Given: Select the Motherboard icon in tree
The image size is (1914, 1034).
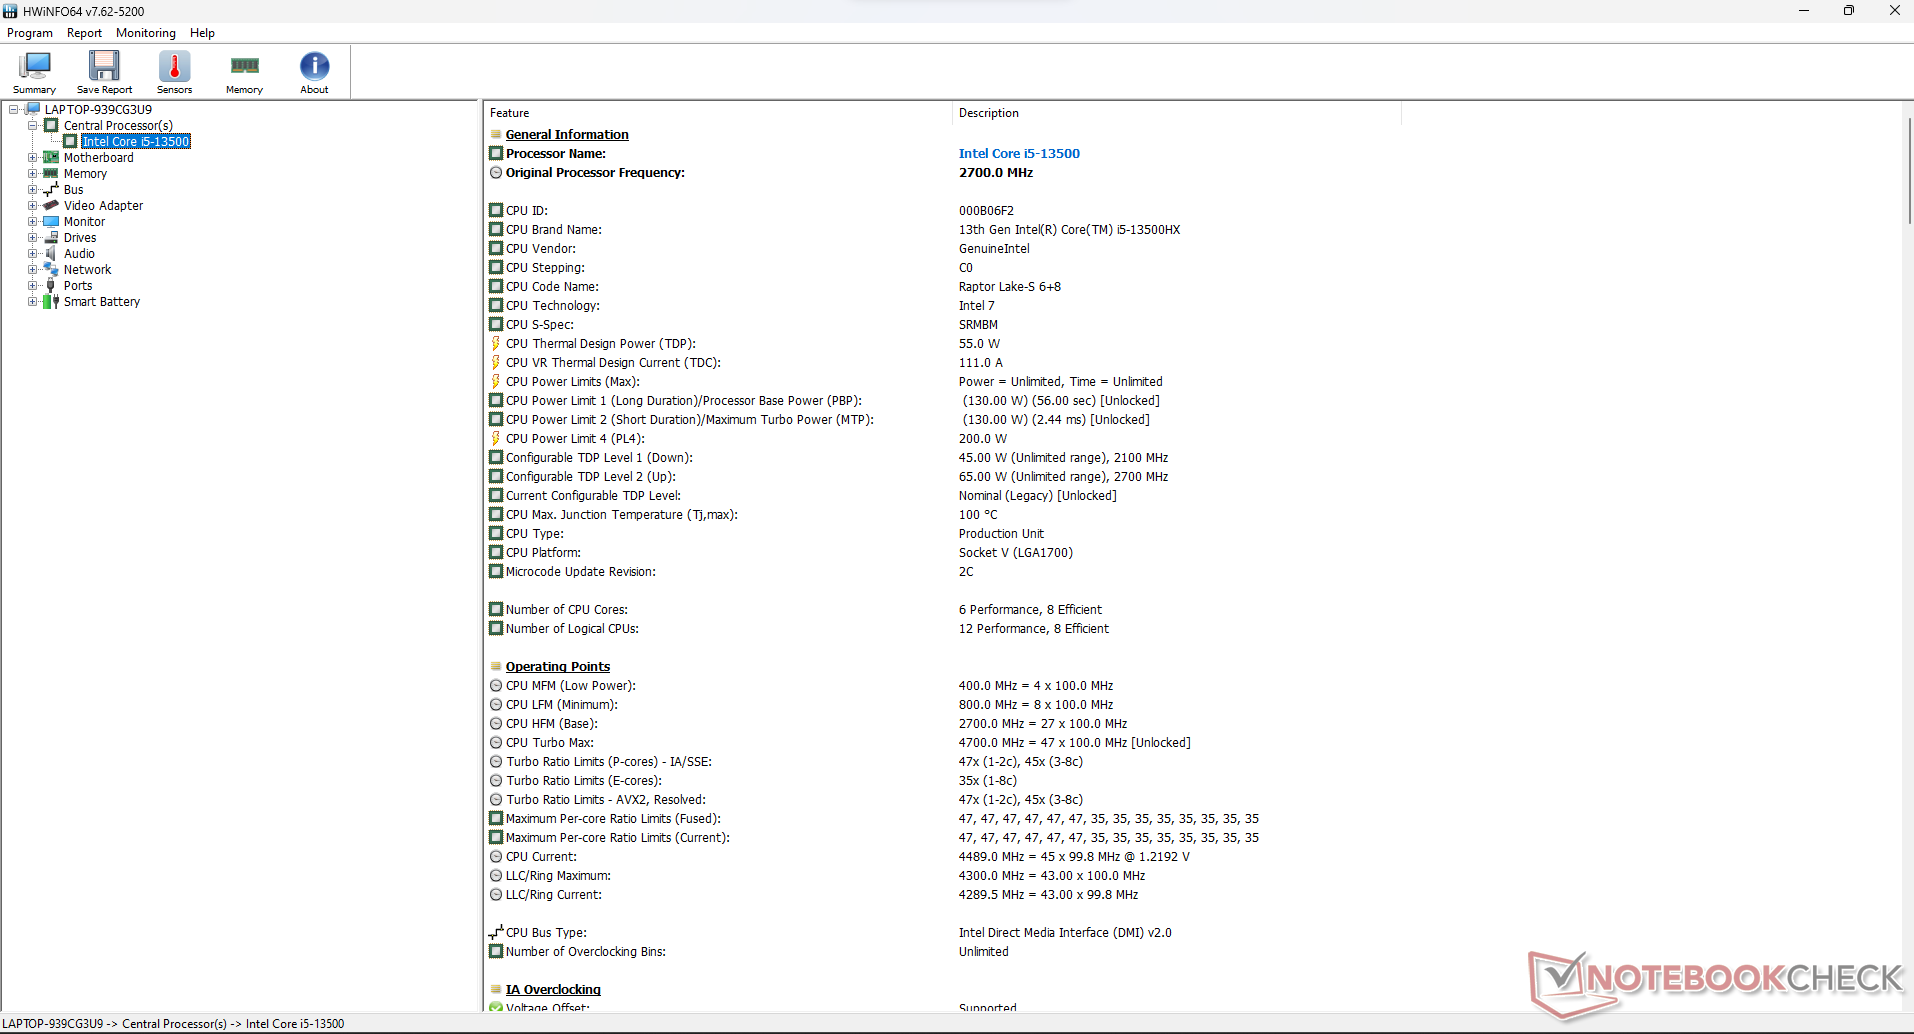Looking at the screenshot, I should tap(51, 158).
